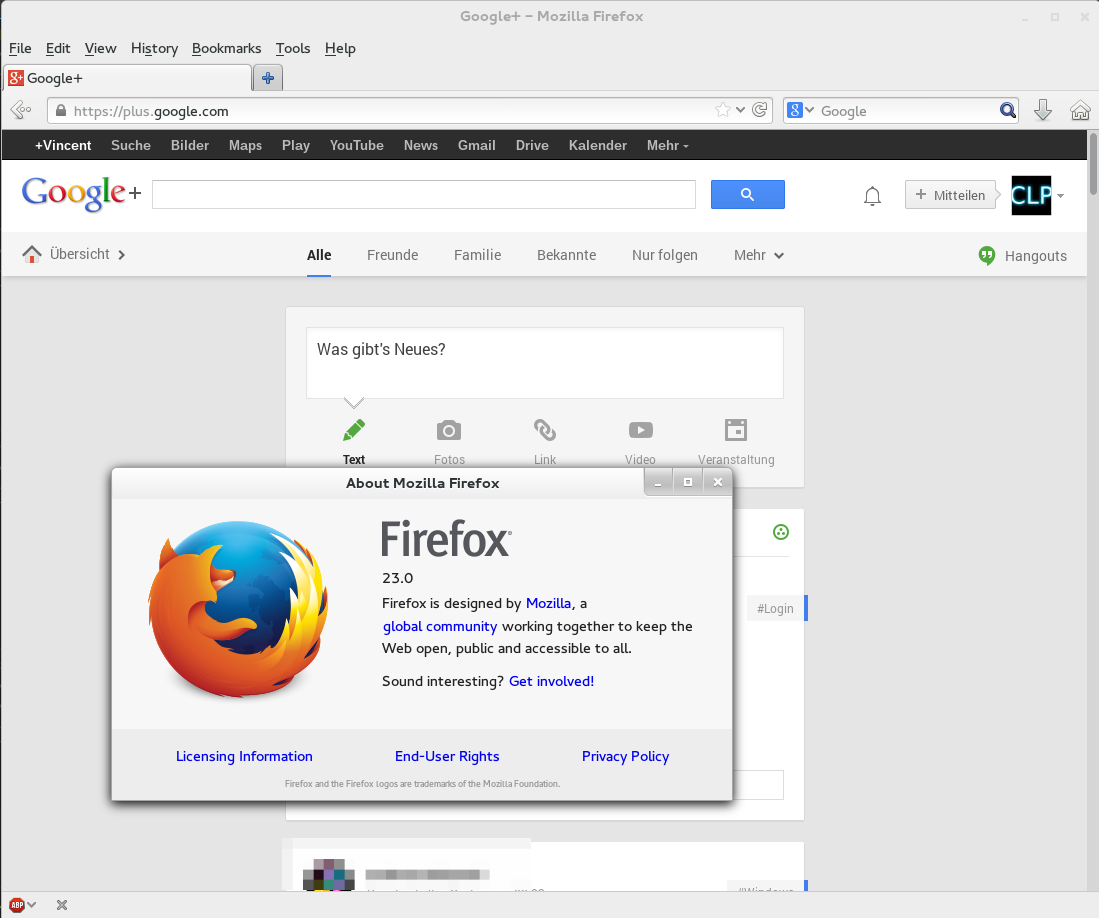Click the Mitteilen share button
The height and width of the screenshot is (918, 1099).
pos(950,195)
